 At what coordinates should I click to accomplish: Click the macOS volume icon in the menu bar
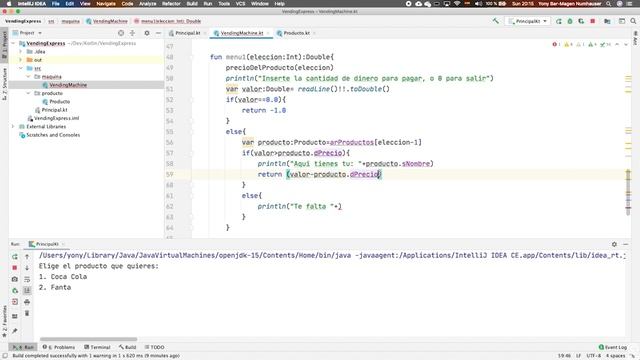click(478, 4)
